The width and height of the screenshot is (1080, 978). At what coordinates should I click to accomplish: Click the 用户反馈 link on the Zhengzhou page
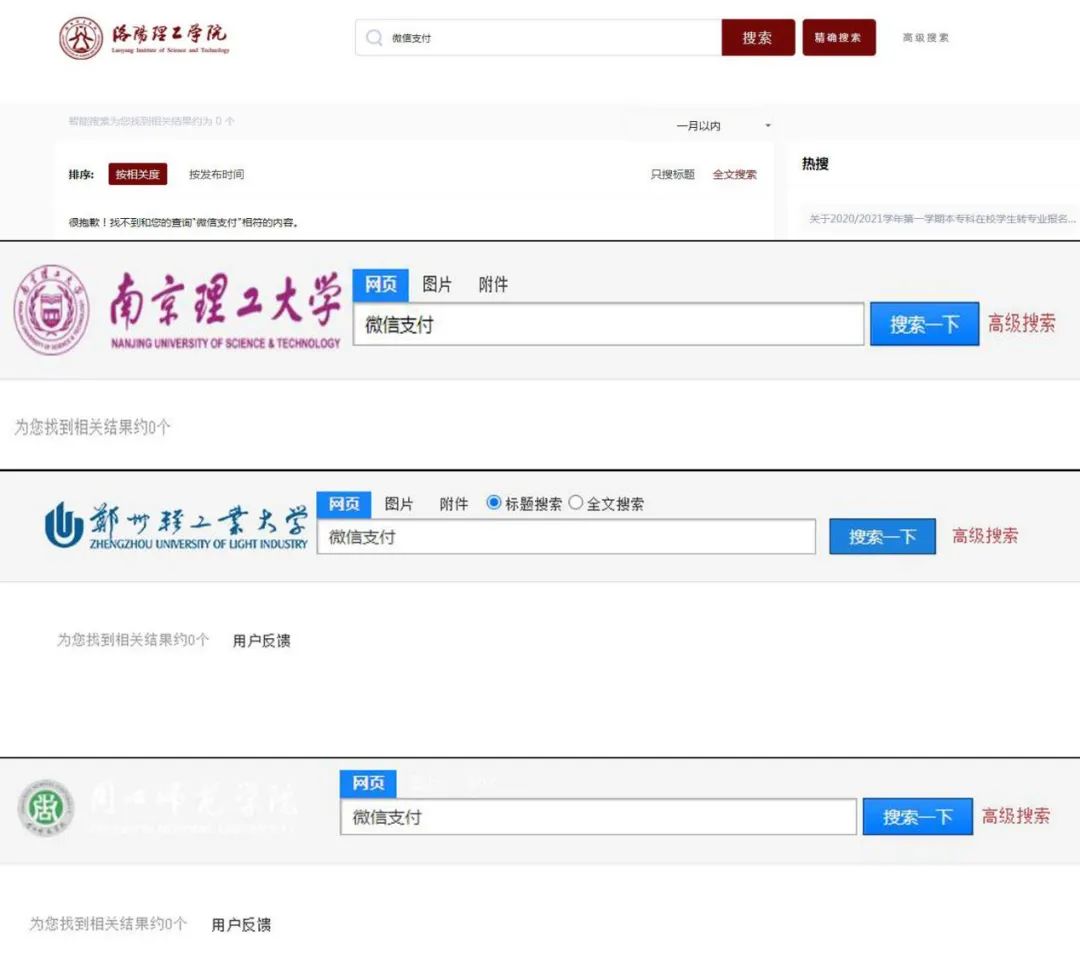262,640
